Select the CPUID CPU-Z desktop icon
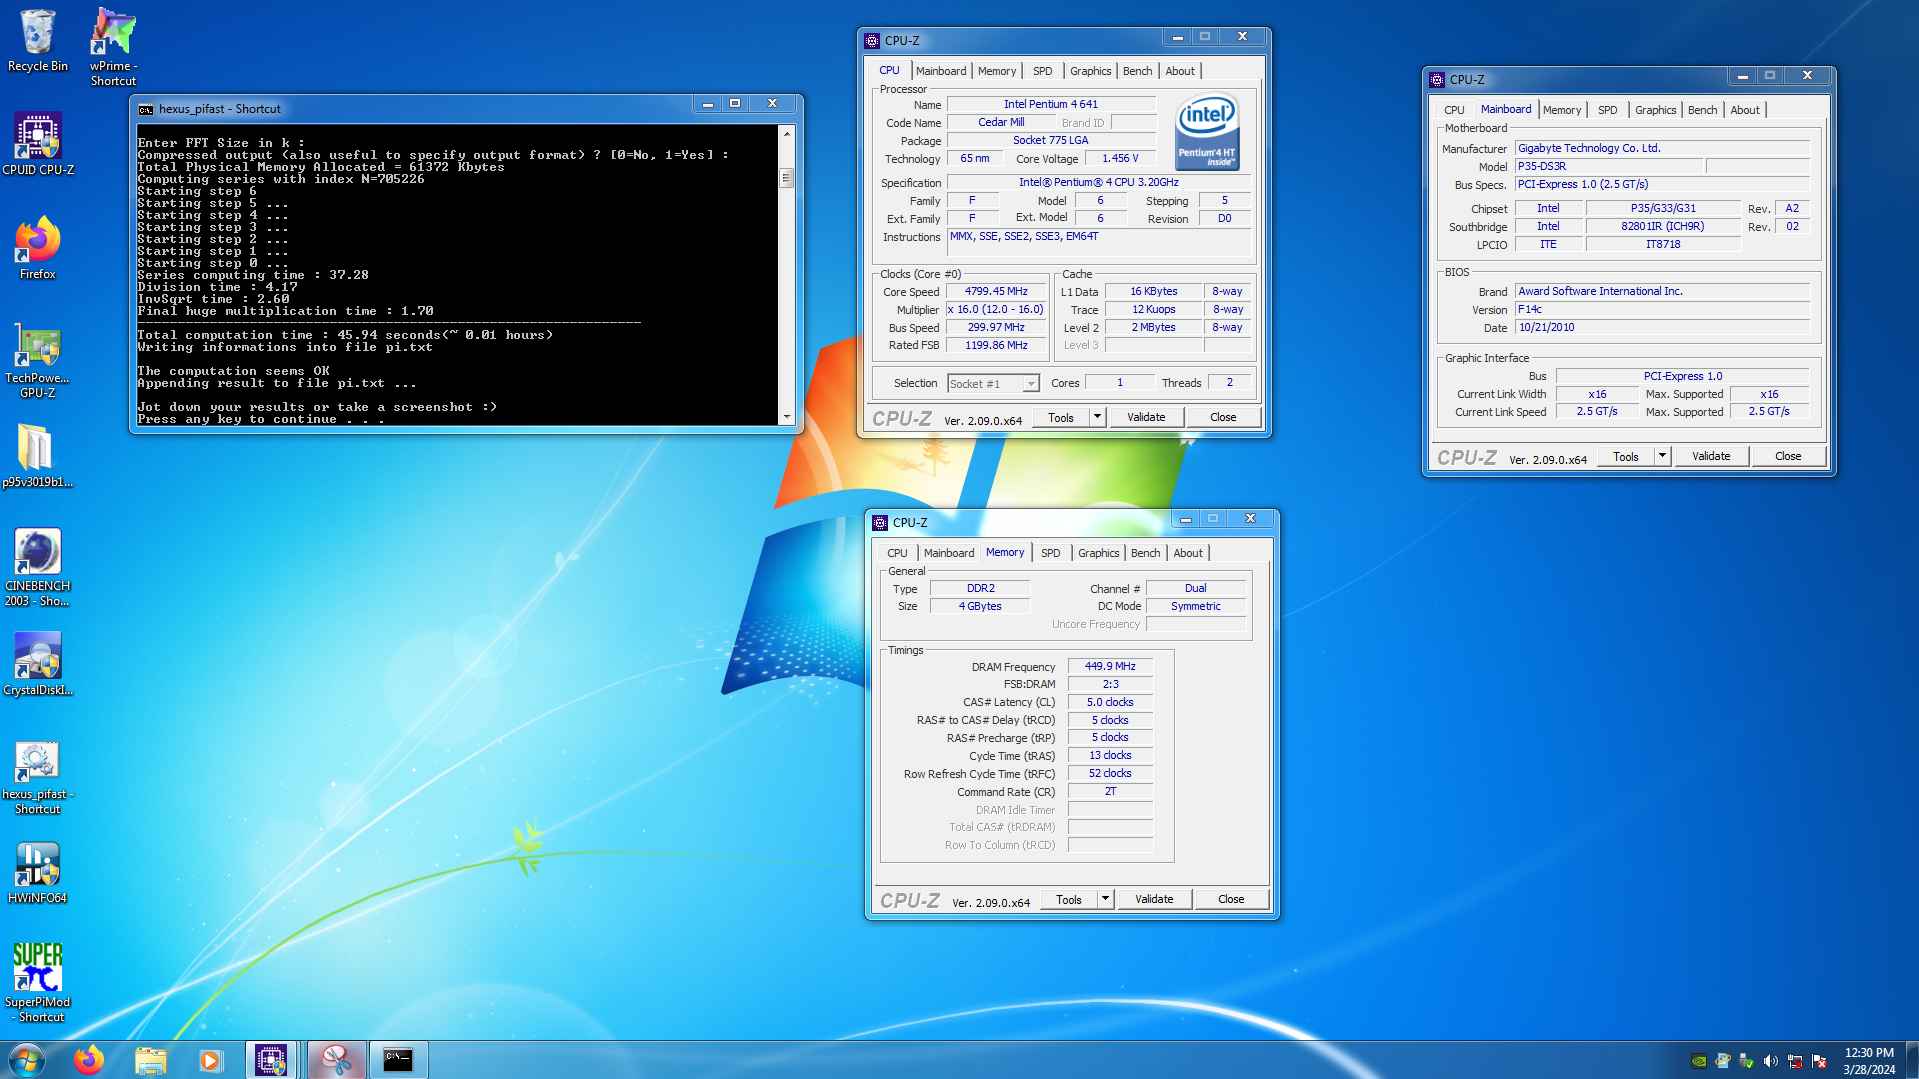This screenshot has height=1079, width=1919. (x=38, y=144)
